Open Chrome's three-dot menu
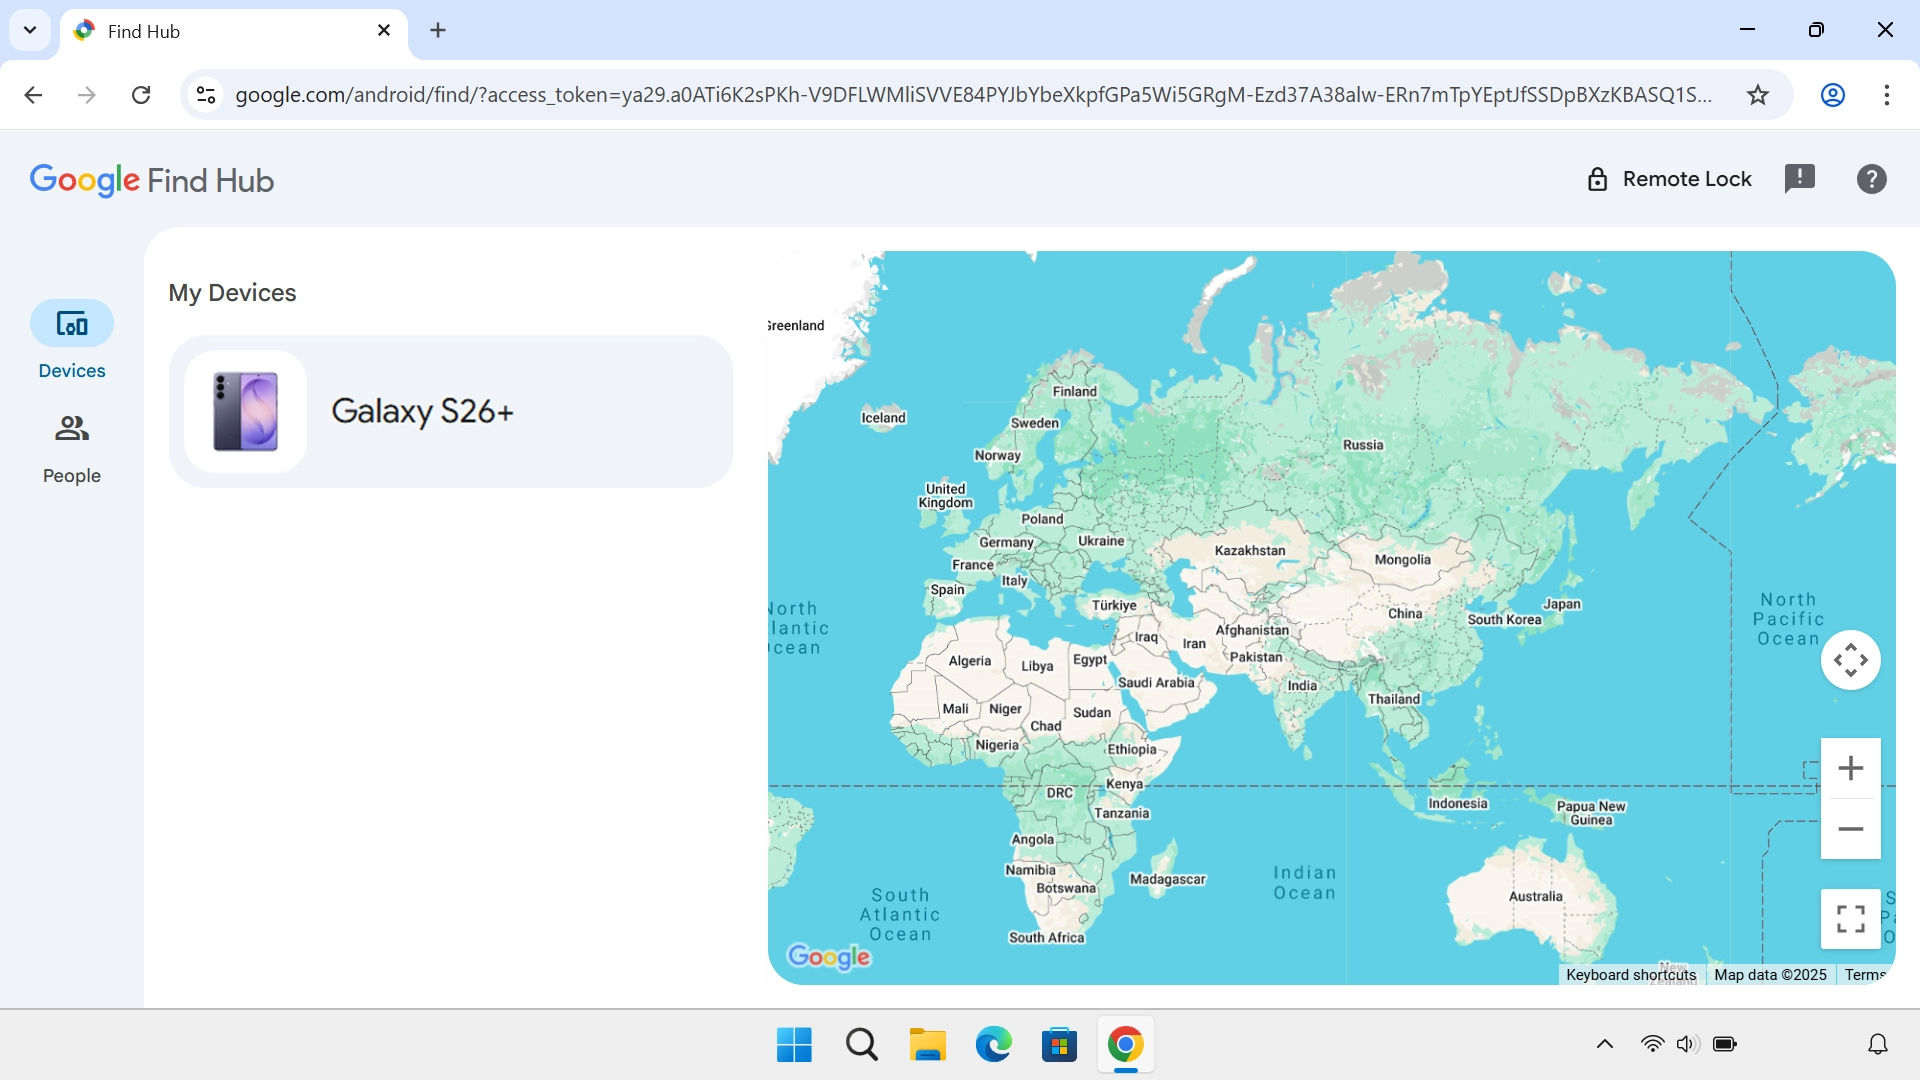The image size is (1920, 1080). (x=1886, y=95)
